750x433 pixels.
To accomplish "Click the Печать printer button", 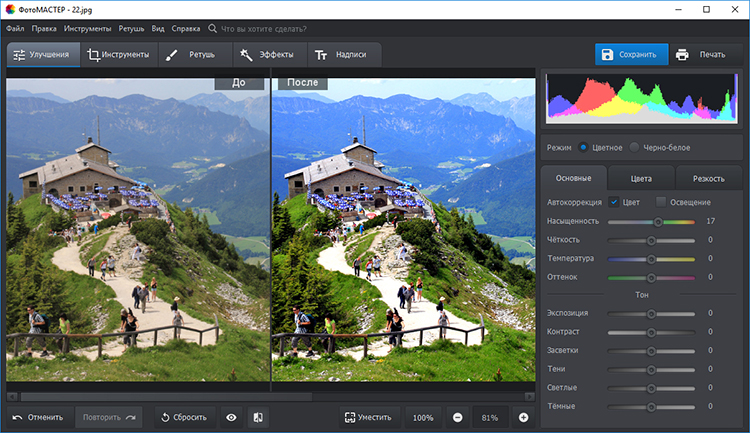I will 700,55.
